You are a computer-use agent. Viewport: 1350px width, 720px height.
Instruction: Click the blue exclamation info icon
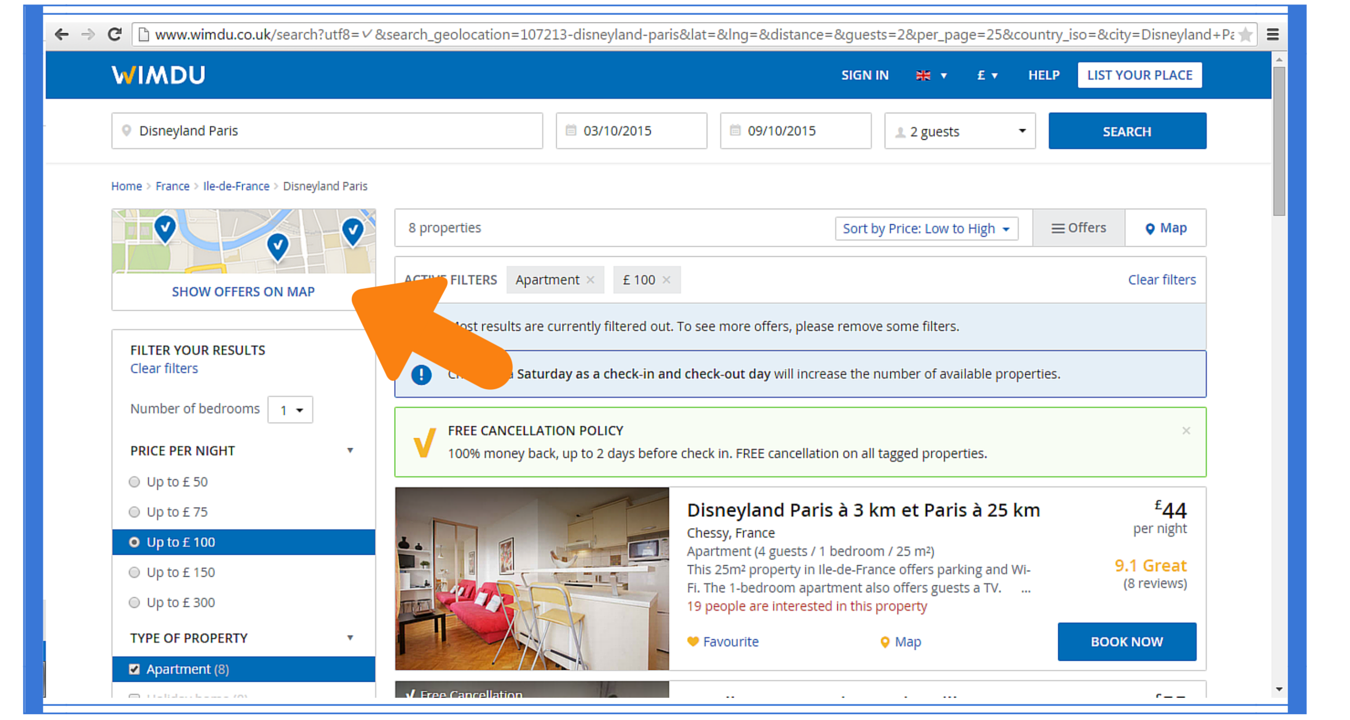[422, 374]
